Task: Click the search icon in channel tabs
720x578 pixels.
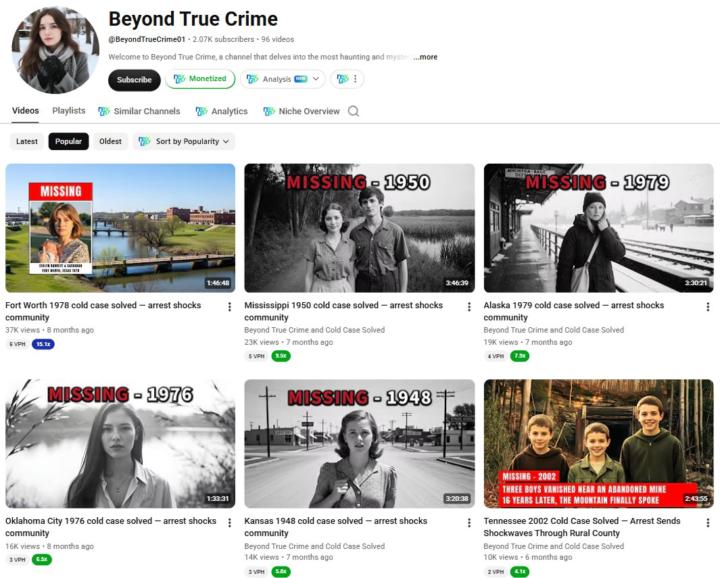Action: point(353,111)
